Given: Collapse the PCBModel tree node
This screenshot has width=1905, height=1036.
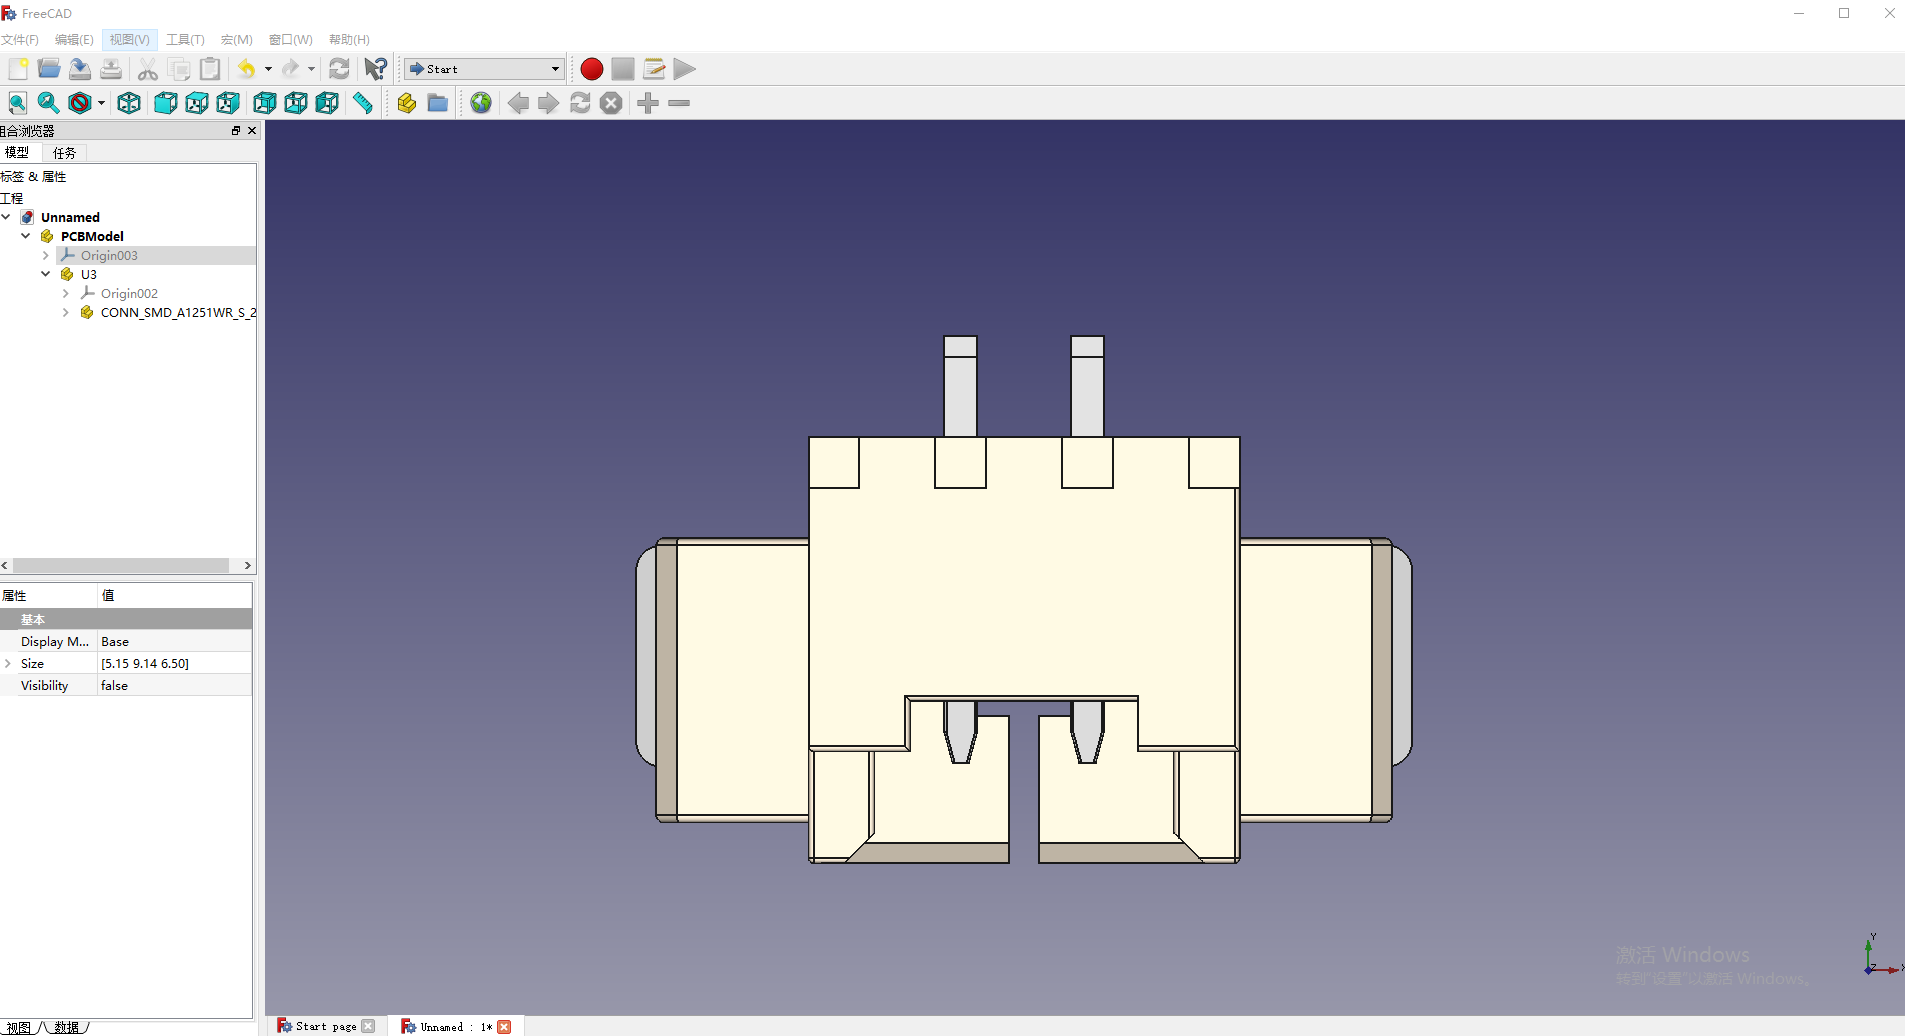Looking at the screenshot, I should (26, 236).
